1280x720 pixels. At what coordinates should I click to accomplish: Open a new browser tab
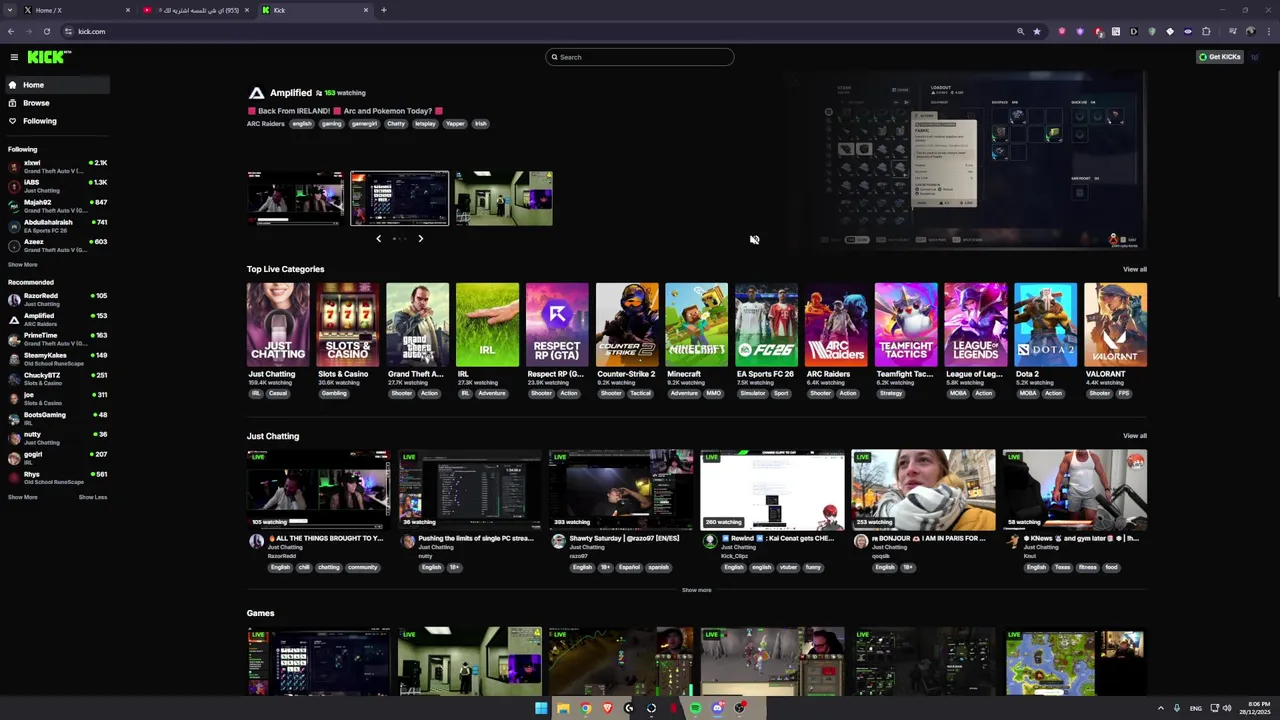(384, 10)
